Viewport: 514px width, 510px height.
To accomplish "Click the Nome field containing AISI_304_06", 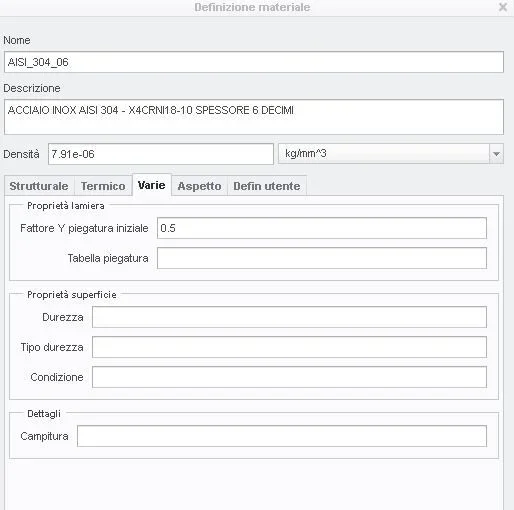I will [254, 62].
